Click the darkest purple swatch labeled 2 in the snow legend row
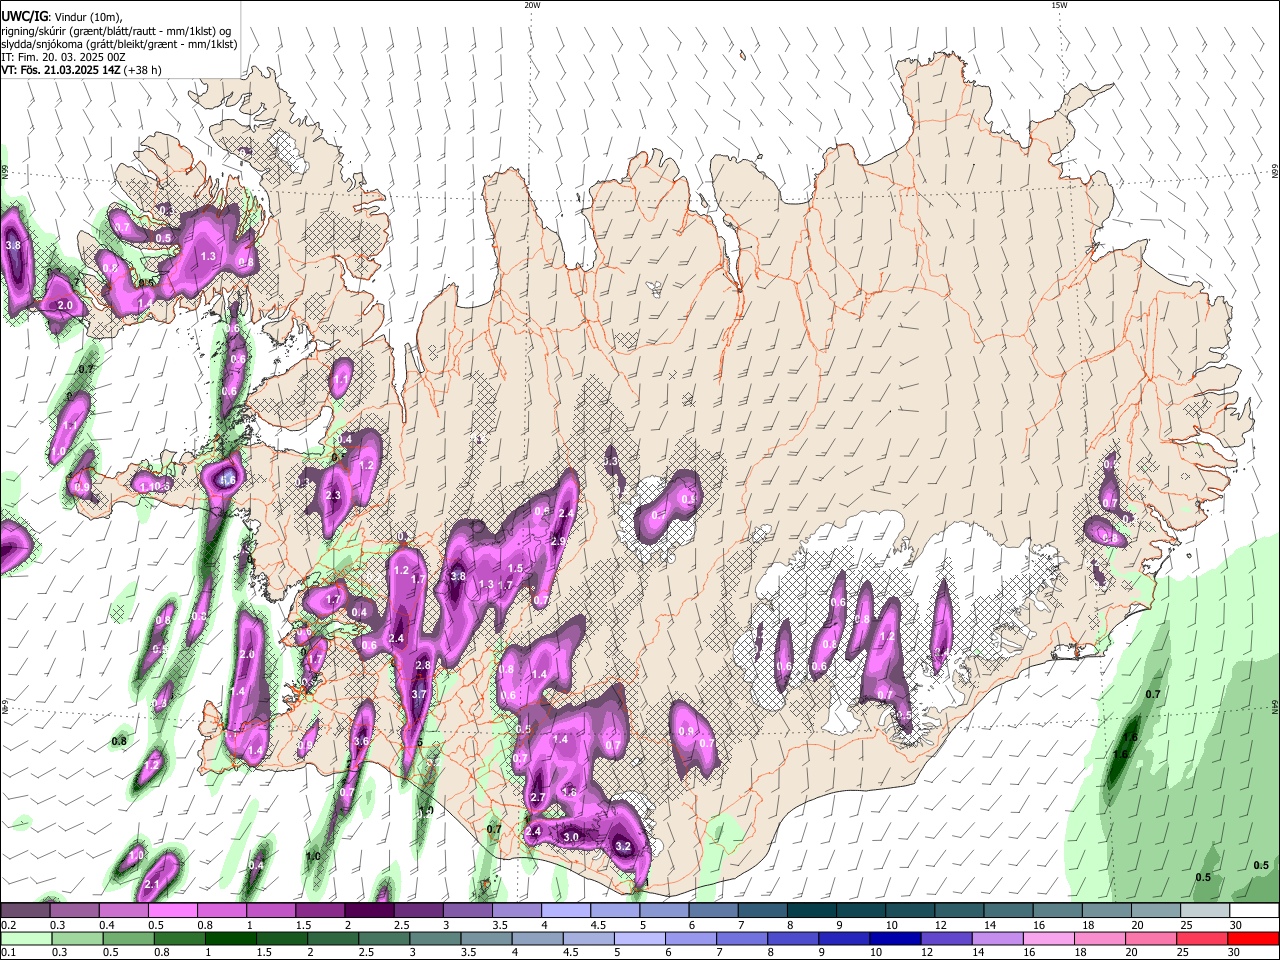 pos(368,911)
